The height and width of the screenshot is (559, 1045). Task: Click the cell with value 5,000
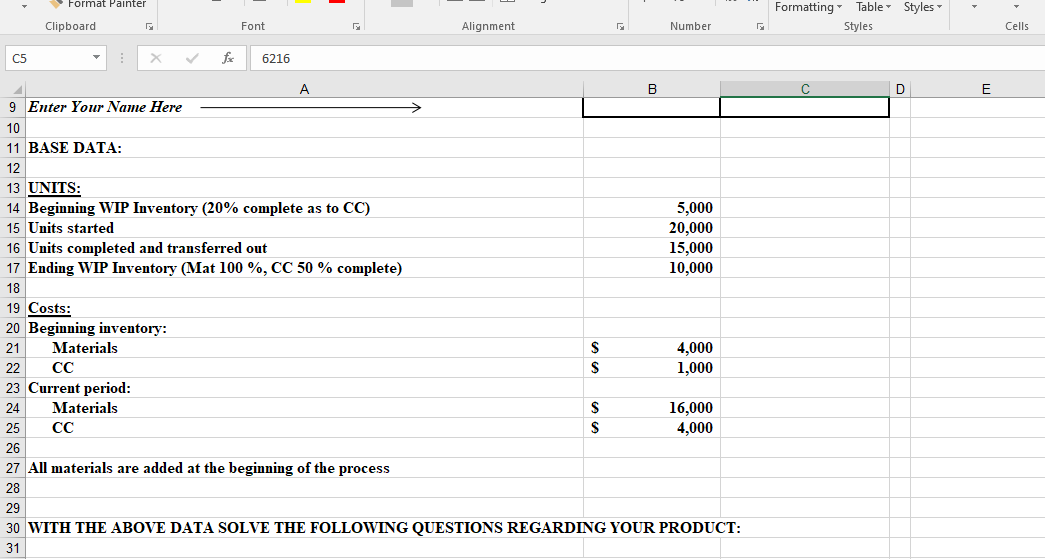tap(652, 208)
